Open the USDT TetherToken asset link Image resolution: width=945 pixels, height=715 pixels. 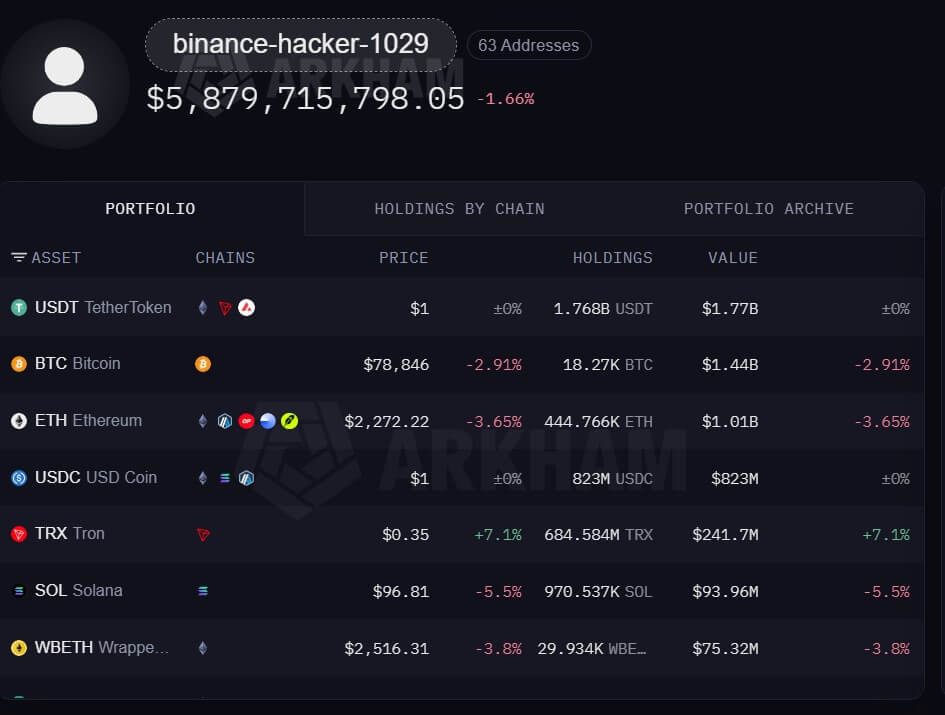103,307
